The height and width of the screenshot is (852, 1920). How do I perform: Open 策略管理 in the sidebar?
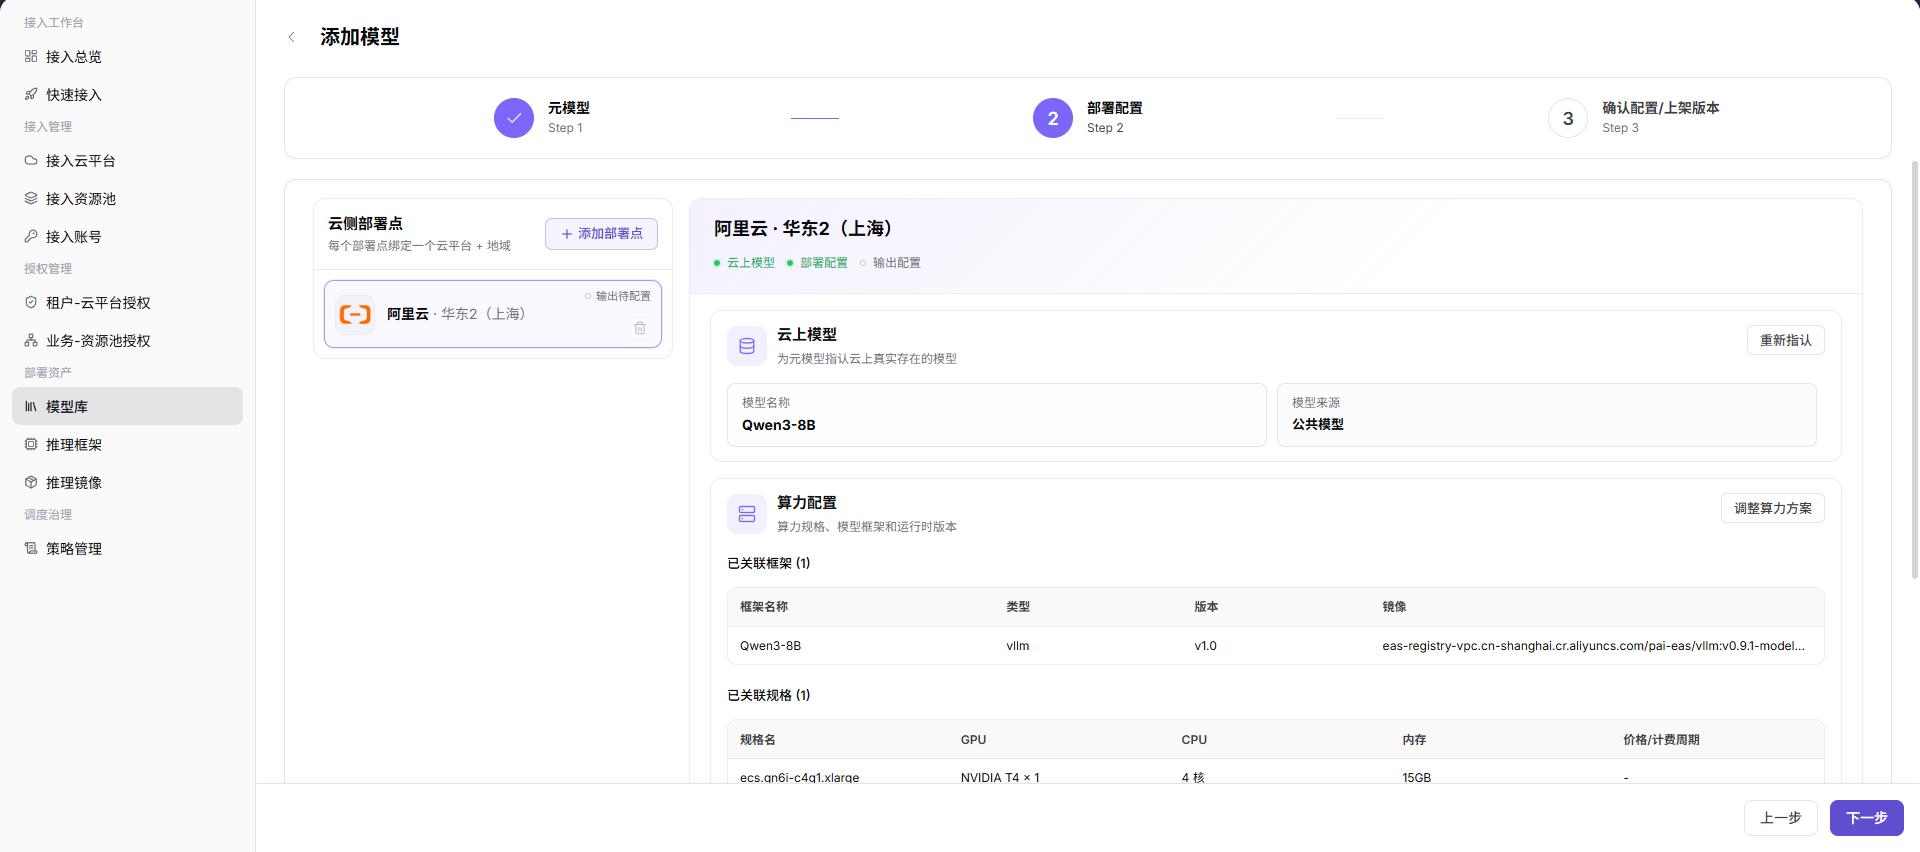(127, 548)
